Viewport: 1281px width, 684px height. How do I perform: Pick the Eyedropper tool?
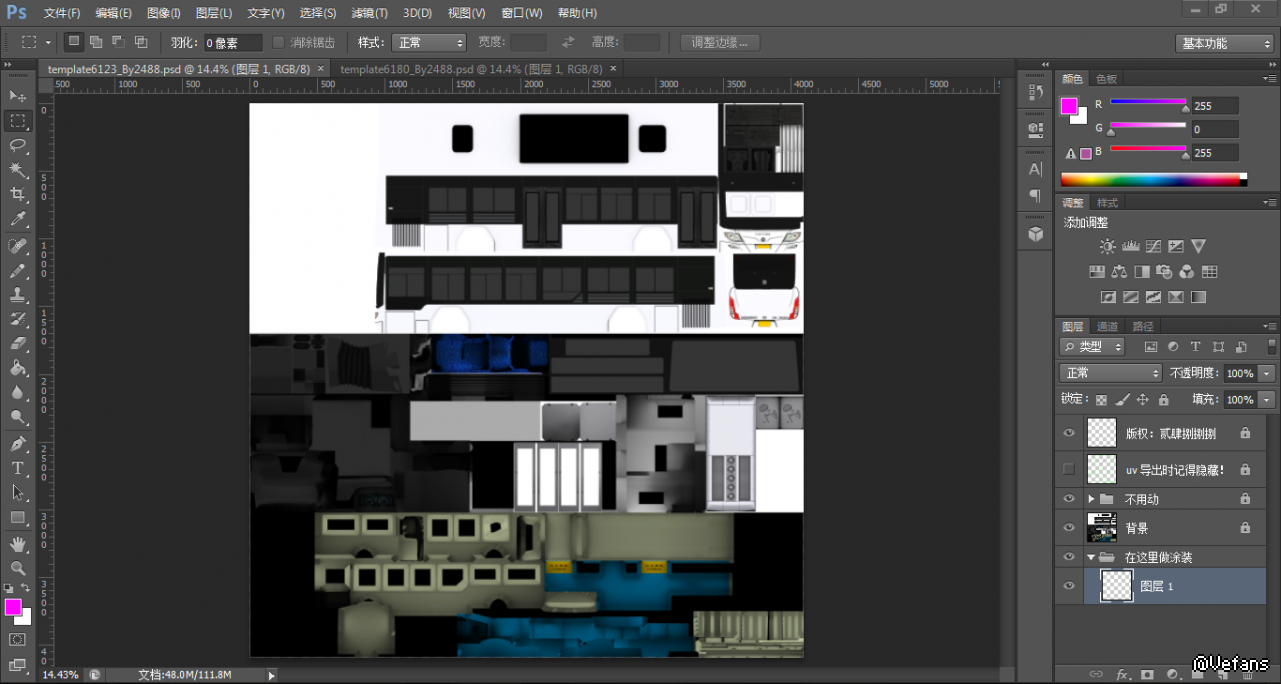coord(18,219)
